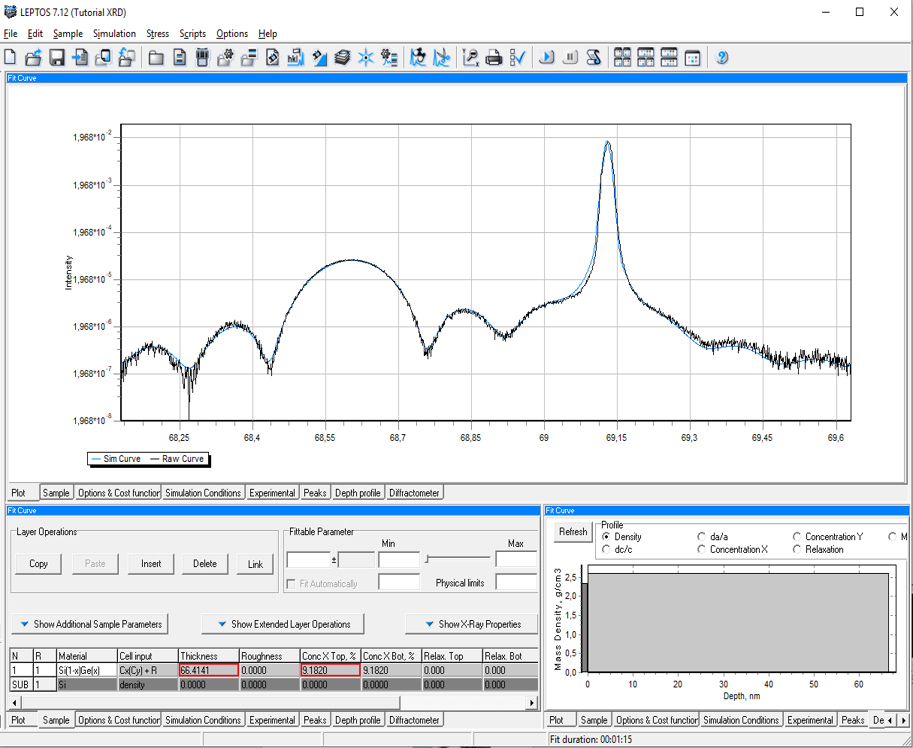The height and width of the screenshot is (748, 913).
Task: Click the Fittable Parameter slider
Action: pos(458,558)
